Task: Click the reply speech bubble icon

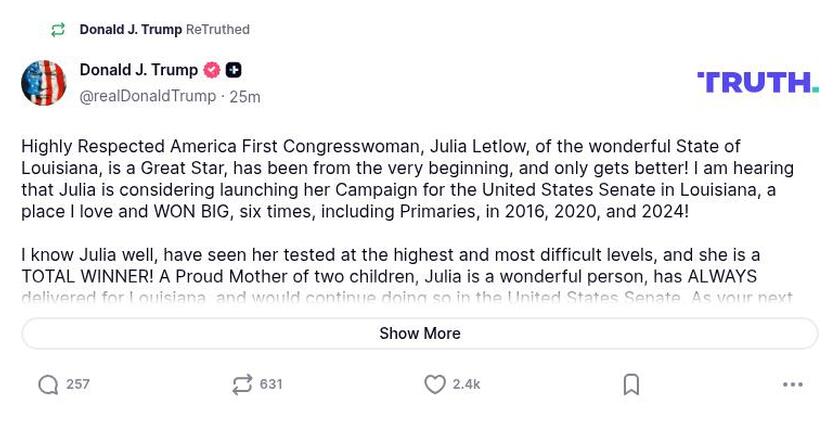Action: tap(48, 385)
